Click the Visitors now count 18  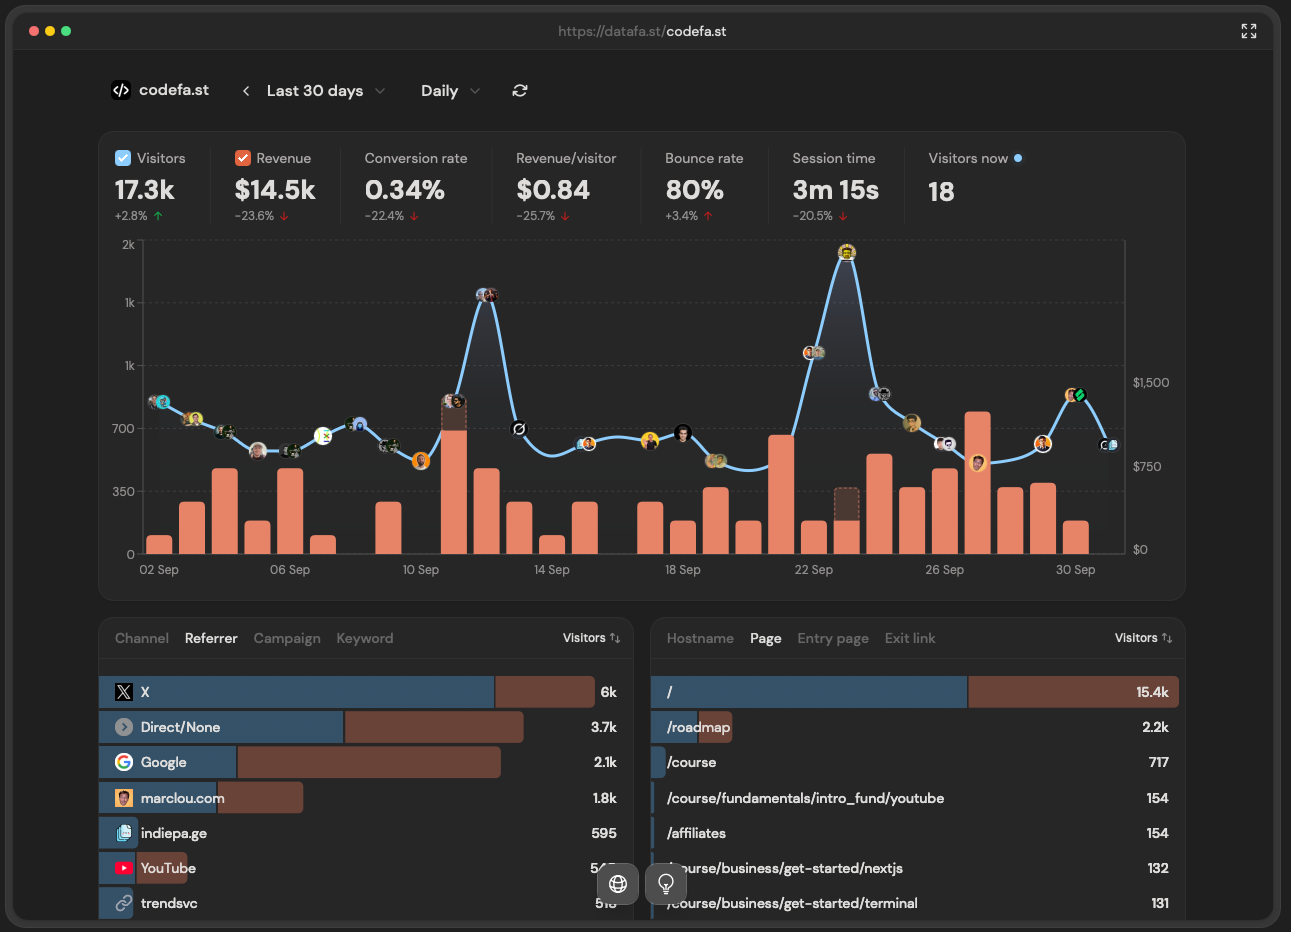point(941,192)
